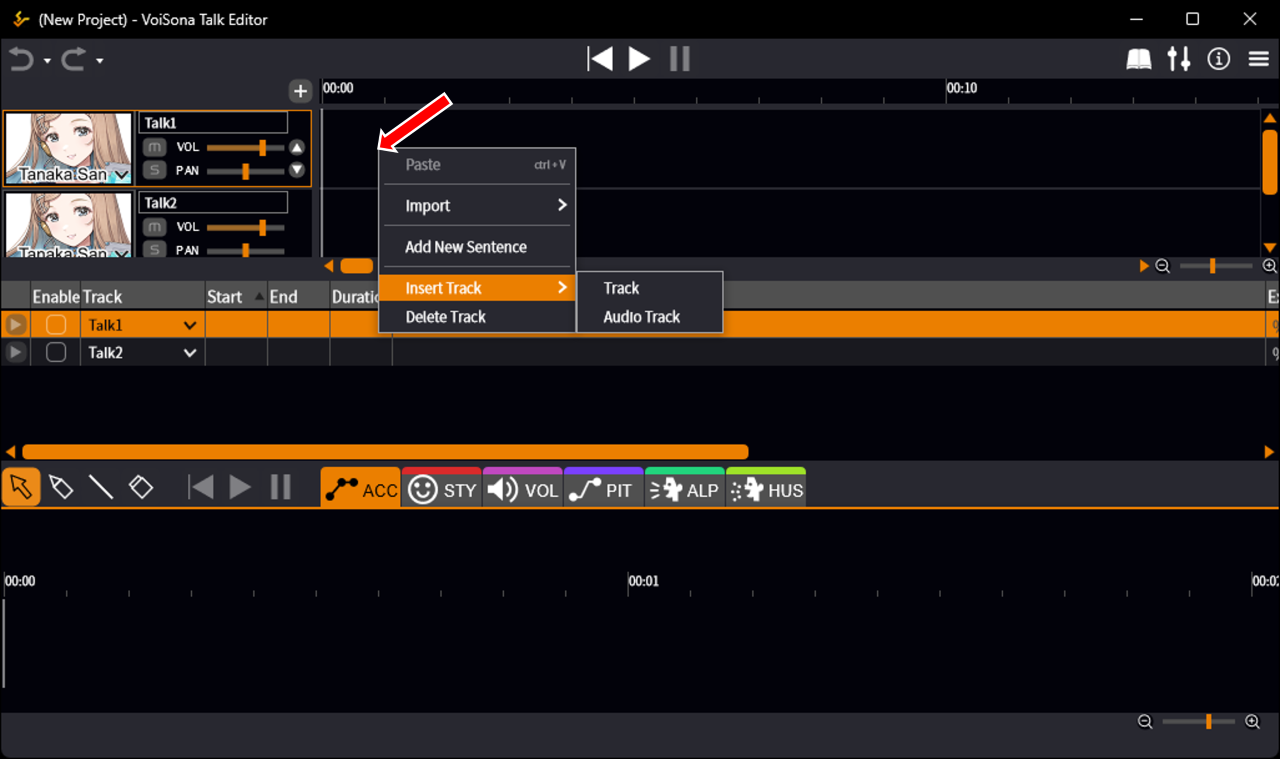Choose Delete Track from the context menu
This screenshot has height=759, width=1280.
tap(477, 317)
